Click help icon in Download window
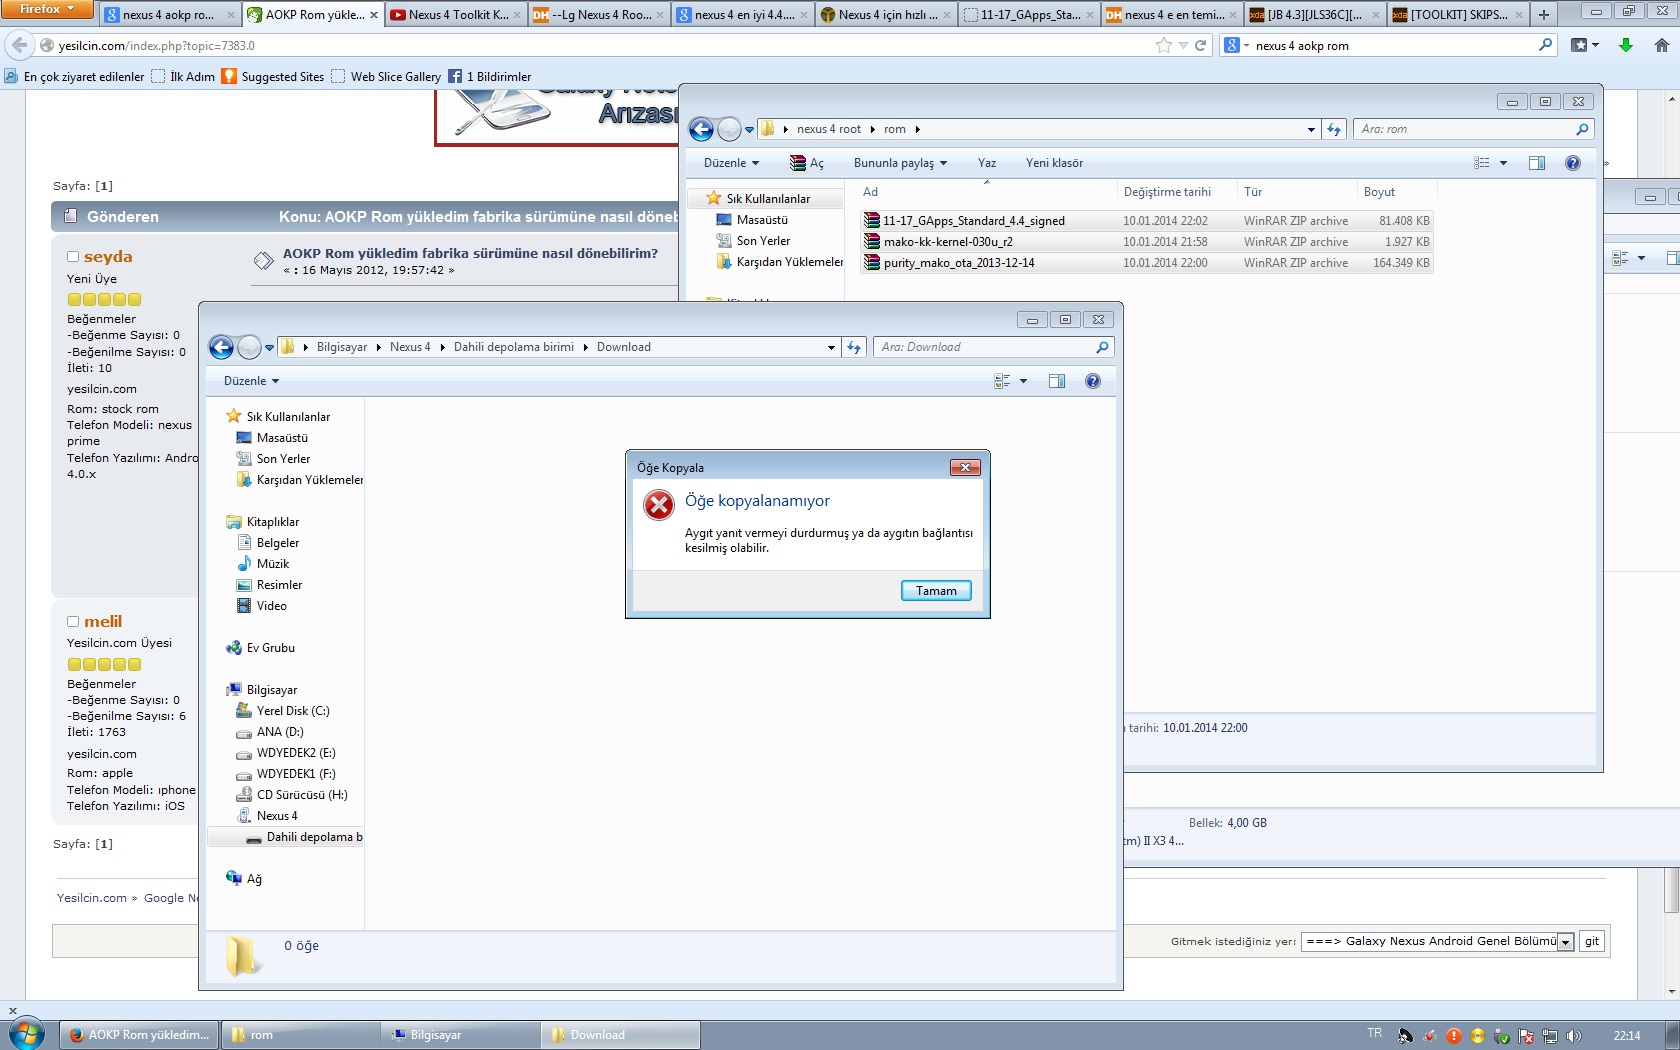Image resolution: width=1680 pixels, height=1050 pixels. (x=1093, y=381)
